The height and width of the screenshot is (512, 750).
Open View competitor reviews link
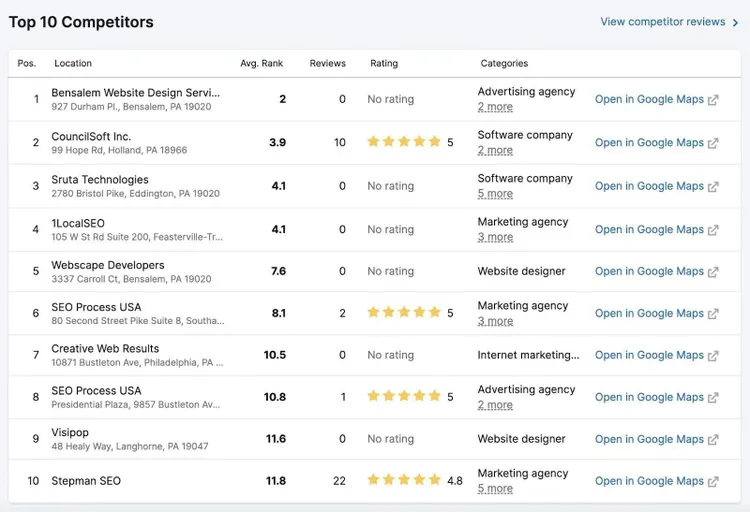[663, 22]
